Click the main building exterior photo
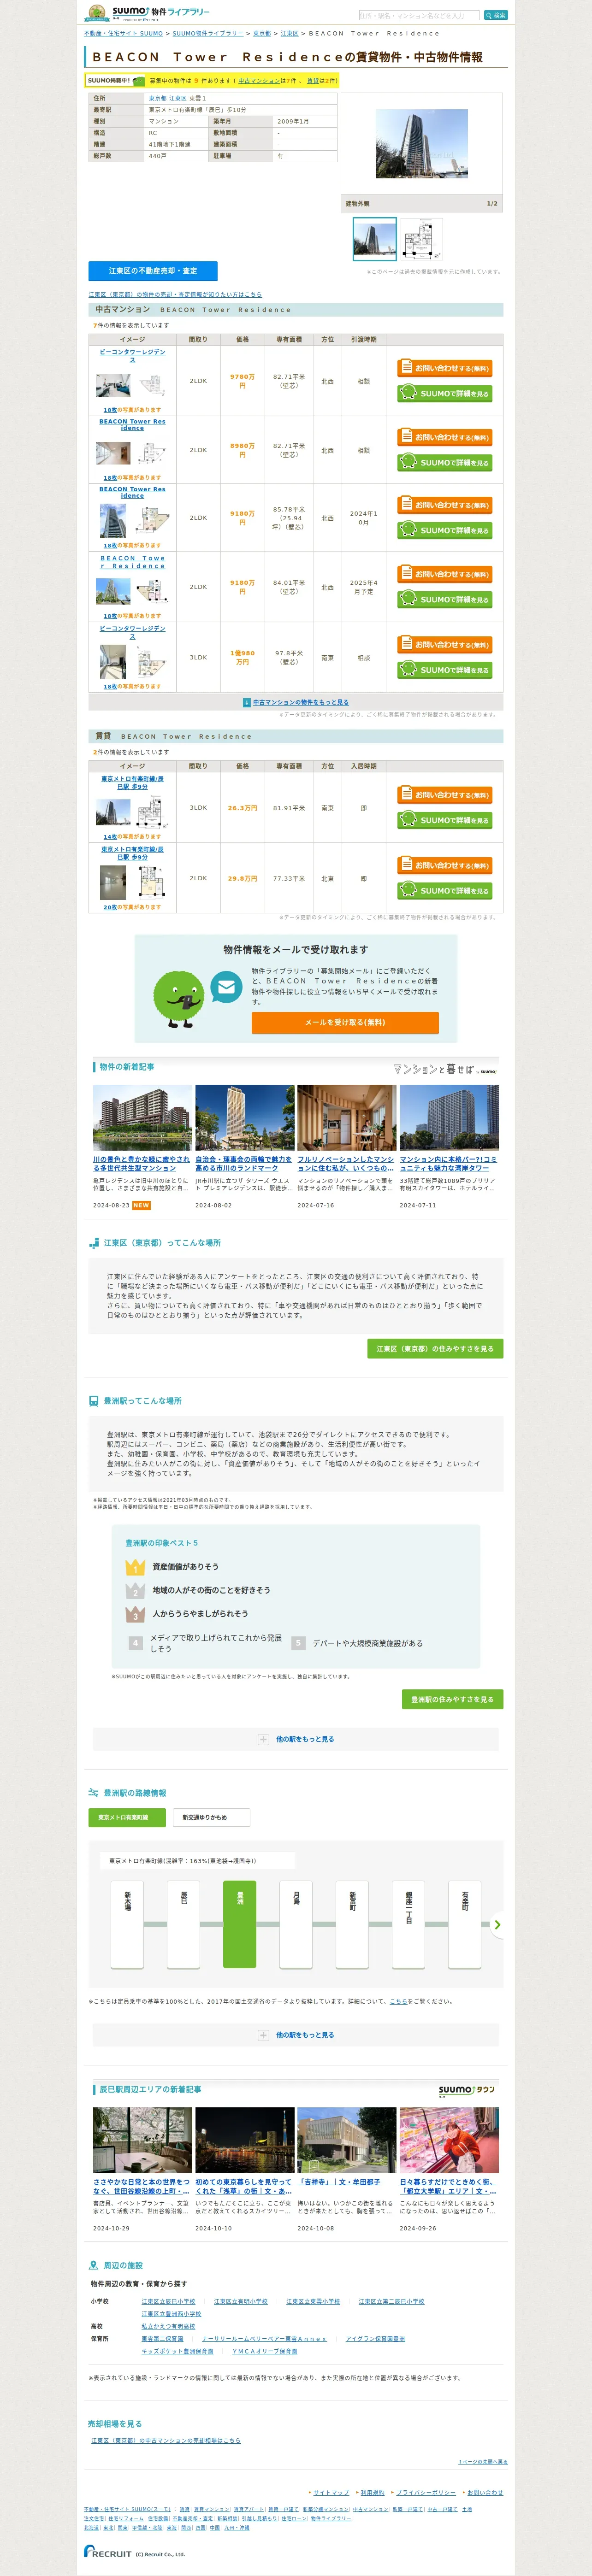 (422, 144)
